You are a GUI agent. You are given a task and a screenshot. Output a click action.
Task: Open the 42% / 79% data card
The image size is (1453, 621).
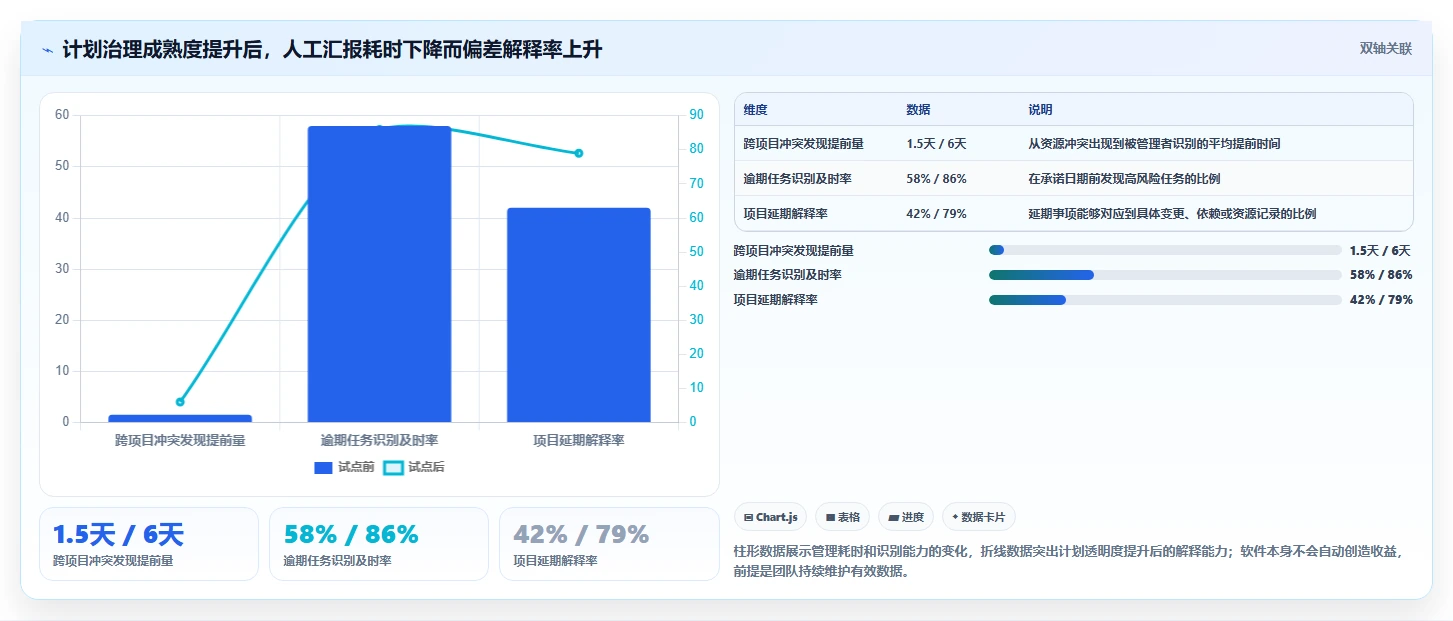[x=609, y=544]
